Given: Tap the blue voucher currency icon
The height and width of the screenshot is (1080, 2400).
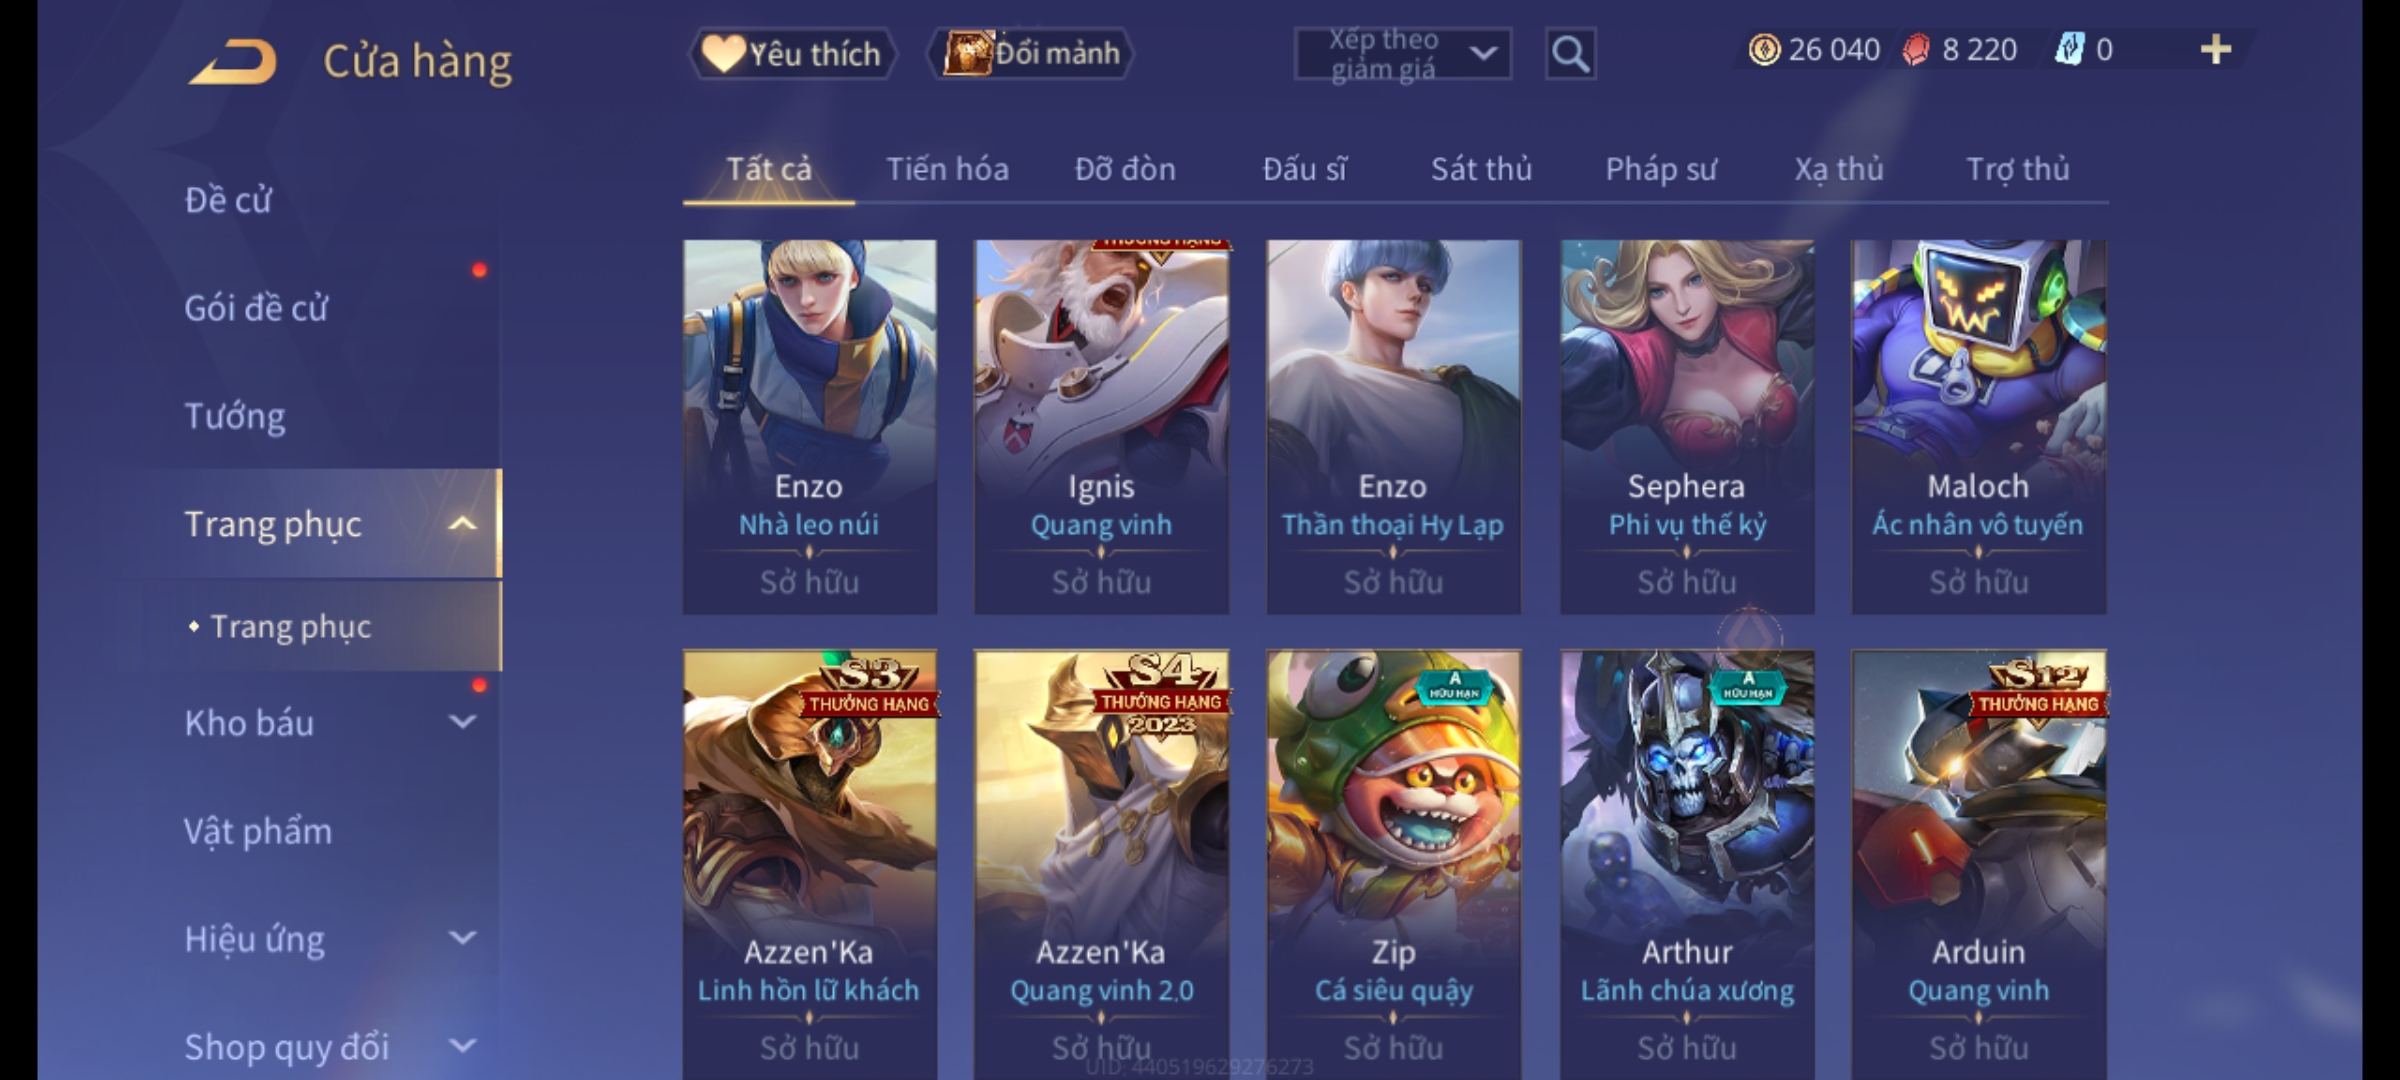Looking at the screenshot, I should point(2069,50).
